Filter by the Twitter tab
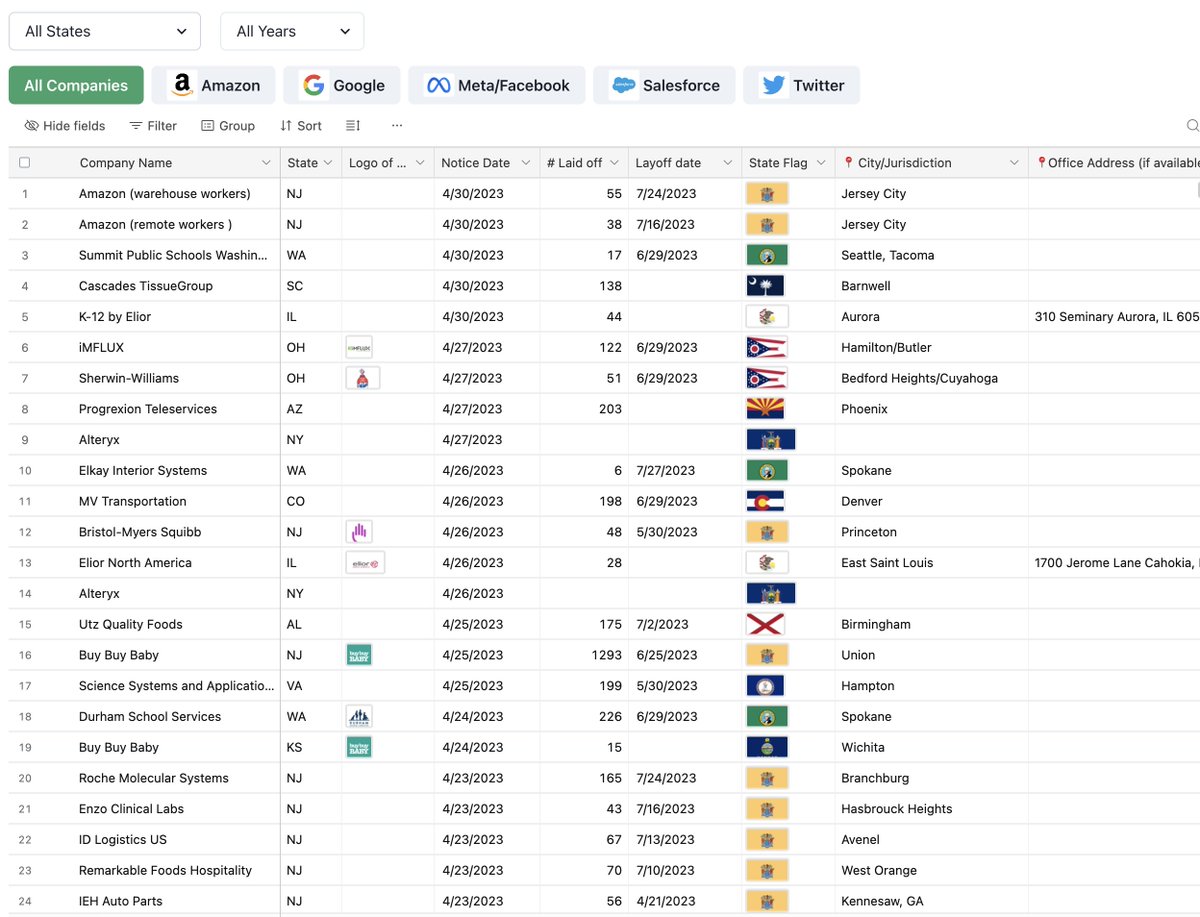Screen dimensions: 1200x917 coord(801,85)
